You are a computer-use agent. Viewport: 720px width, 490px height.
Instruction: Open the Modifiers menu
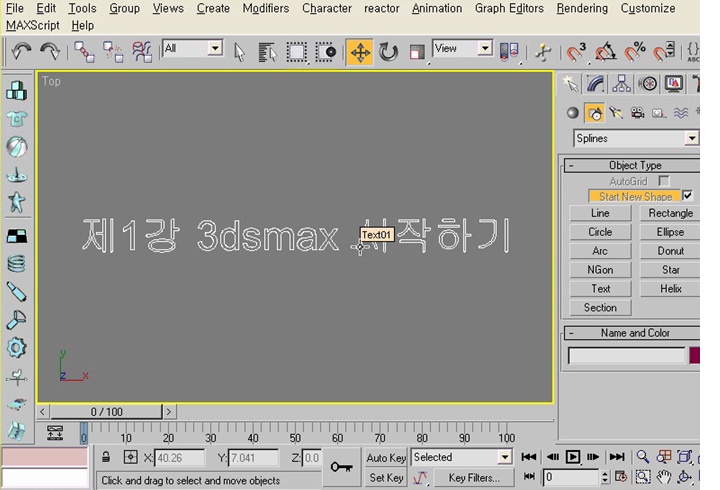(x=266, y=8)
